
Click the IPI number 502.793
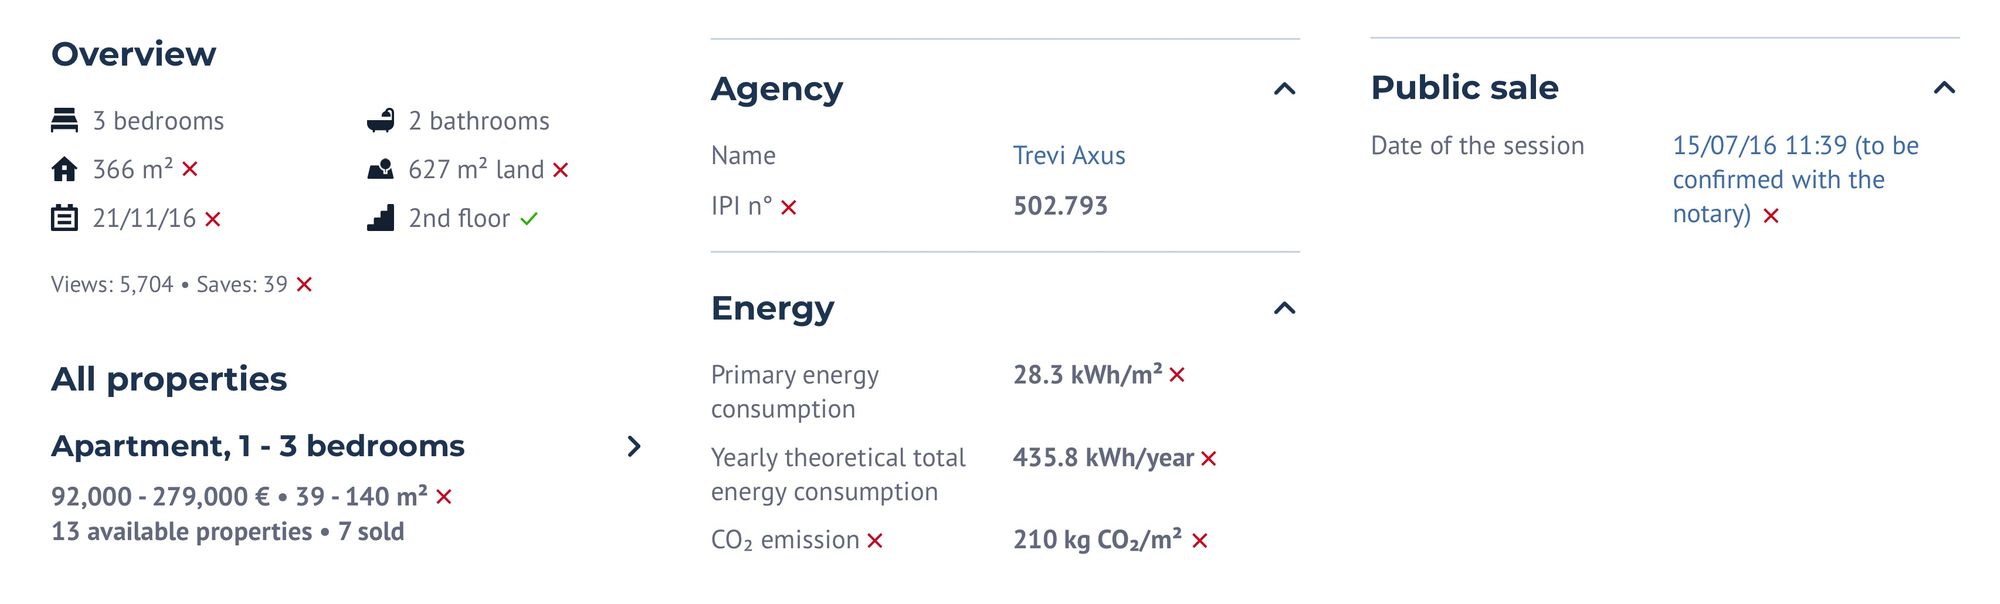click(x=1060, y=206)
